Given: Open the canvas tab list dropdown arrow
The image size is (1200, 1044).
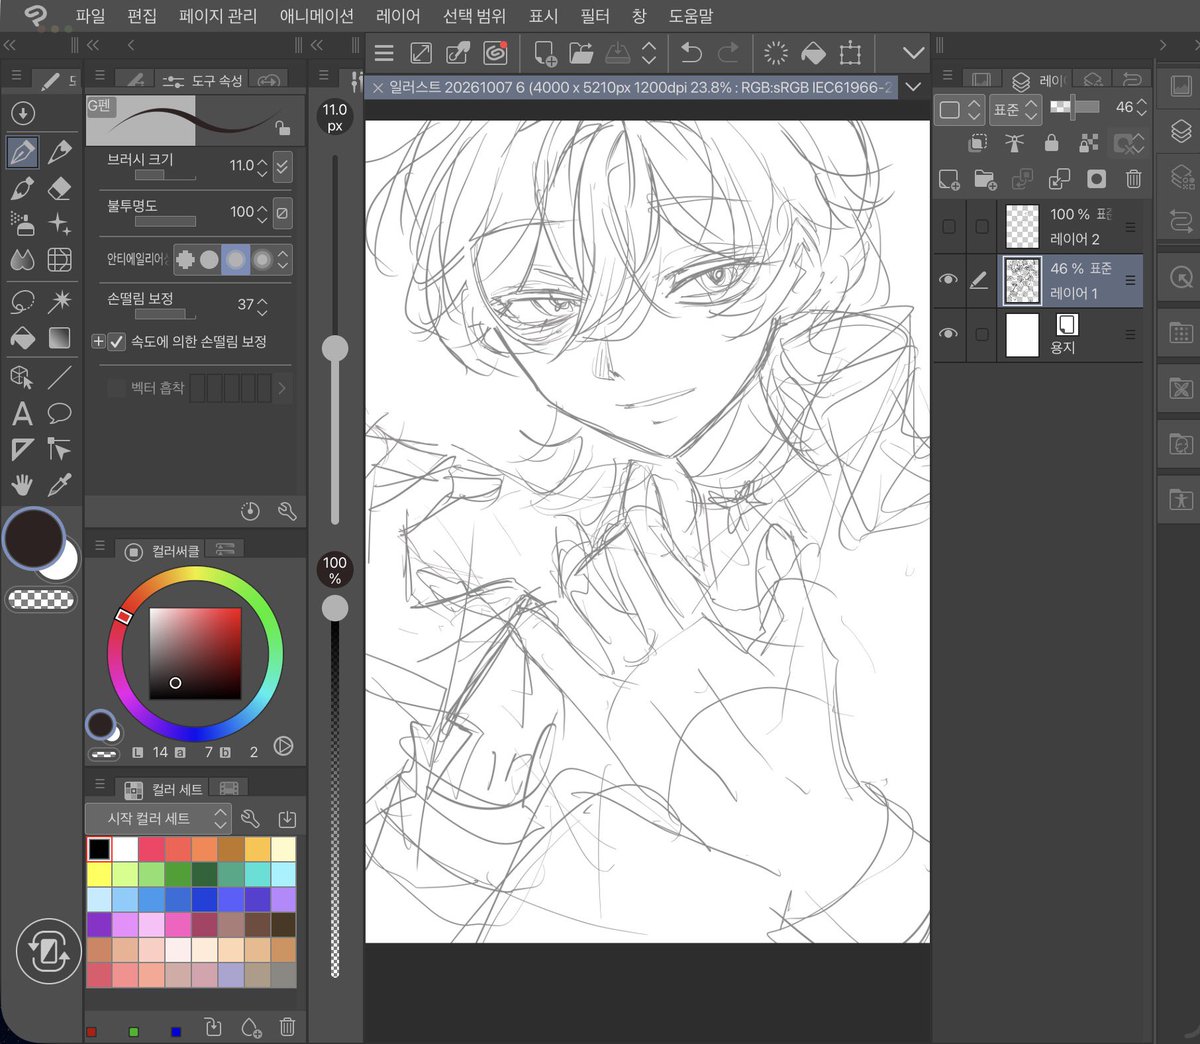Looking at the screenshot, I should [x=913, y=88].
